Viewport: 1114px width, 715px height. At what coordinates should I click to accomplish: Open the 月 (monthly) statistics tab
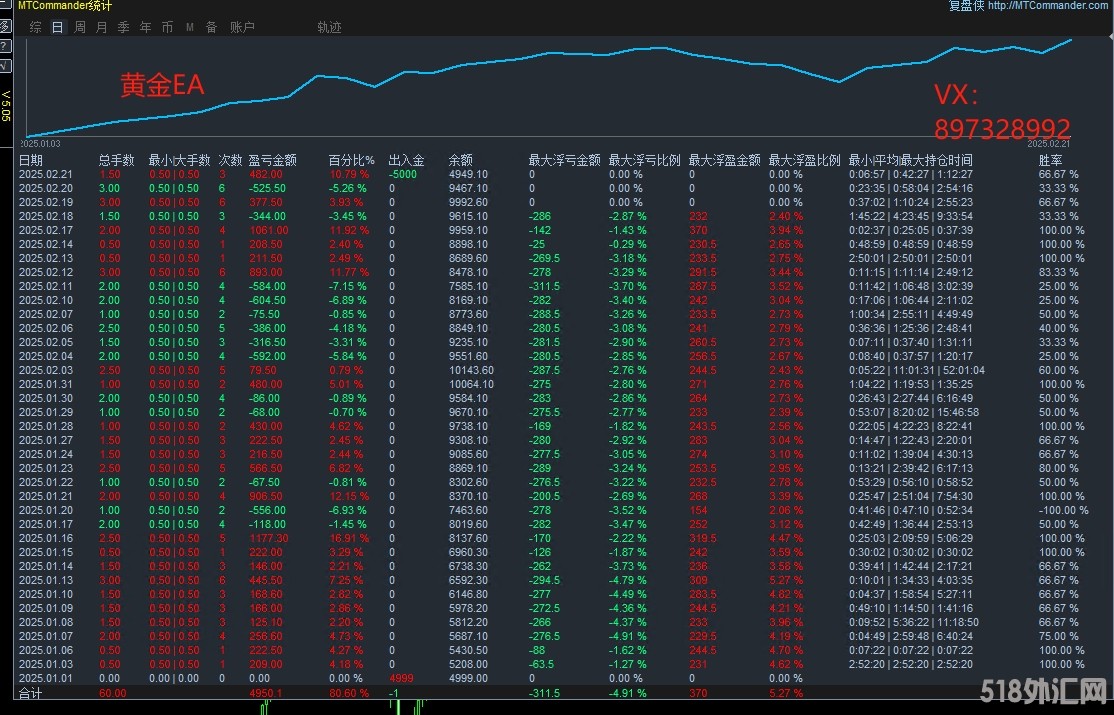101,27
